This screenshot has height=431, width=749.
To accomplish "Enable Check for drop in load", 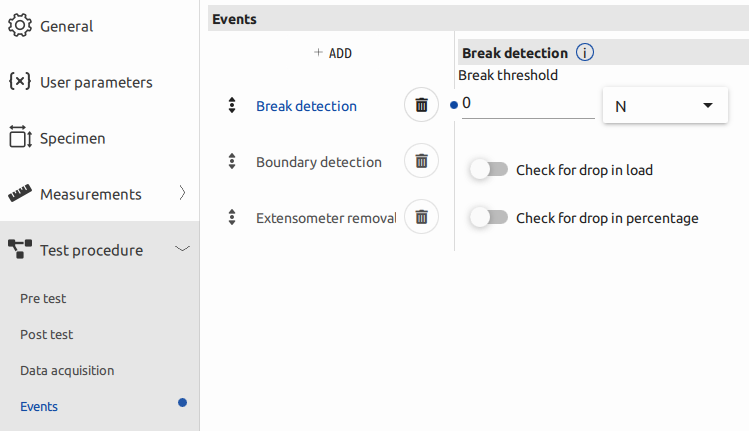I will pyautogui.click(x=489, y=170).
